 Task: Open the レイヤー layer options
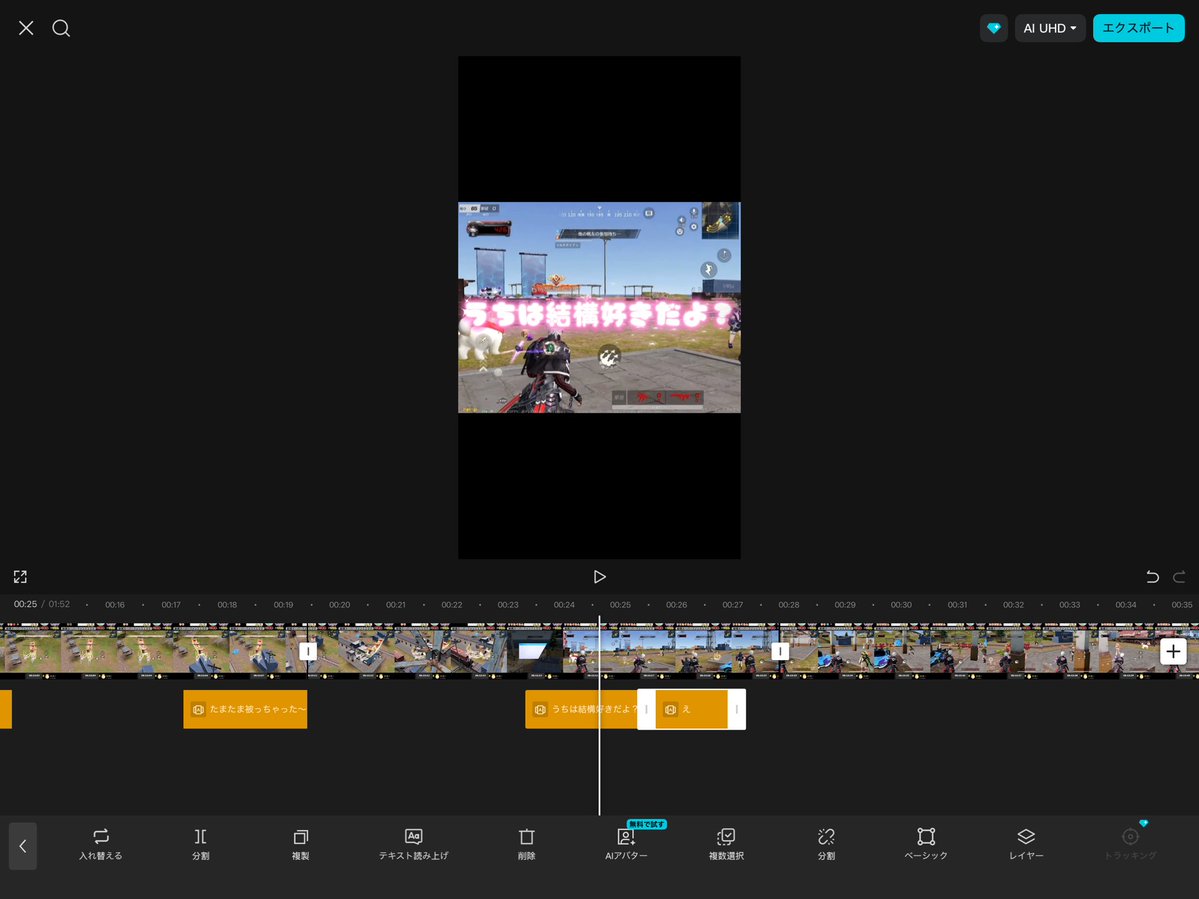click(1026, 844)
